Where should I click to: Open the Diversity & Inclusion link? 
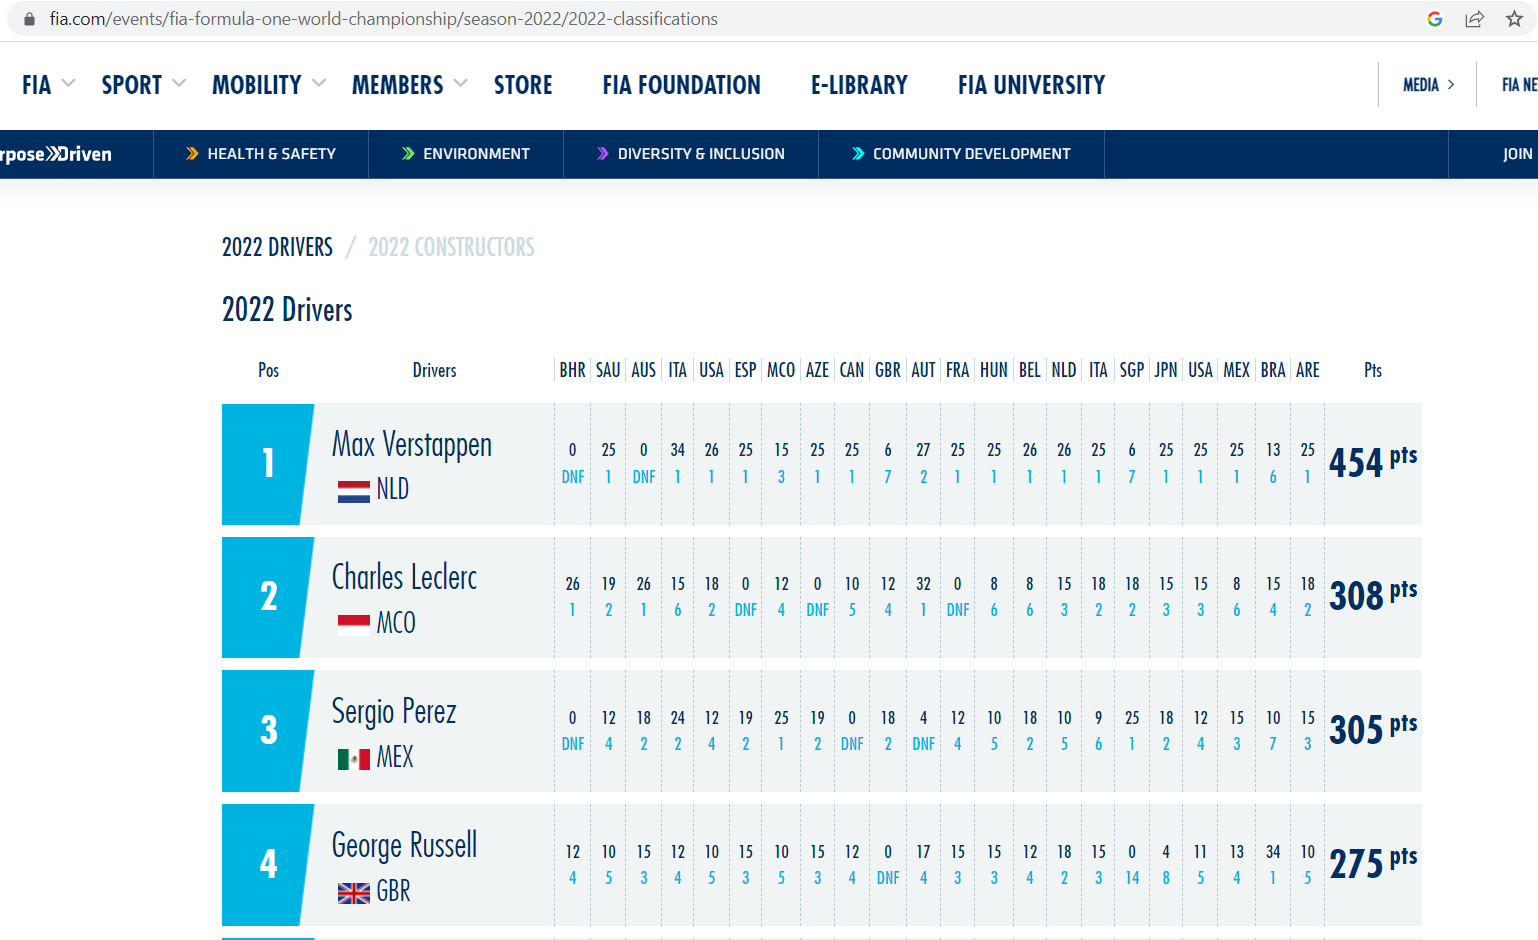click(x=691, y=154)
